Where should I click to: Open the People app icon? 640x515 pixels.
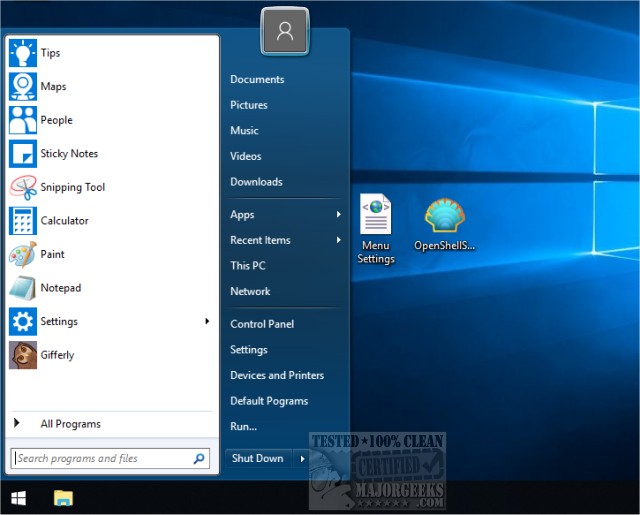click(23, 120)
